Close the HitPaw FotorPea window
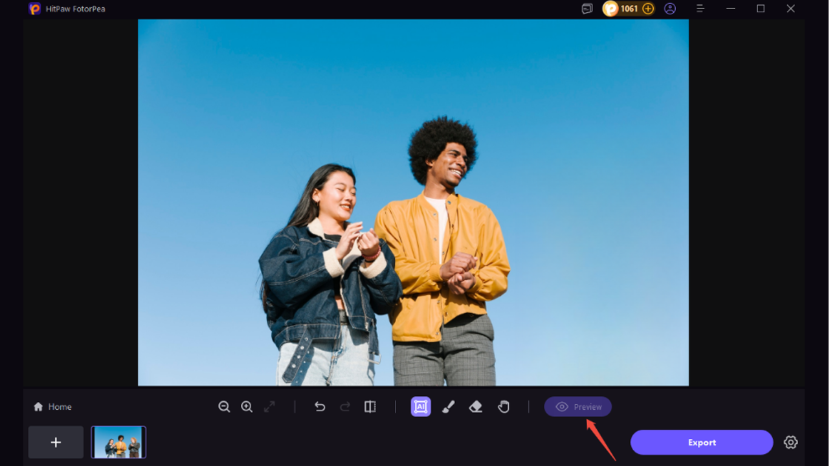Screen dimensions: 829x466 [791, 8]
